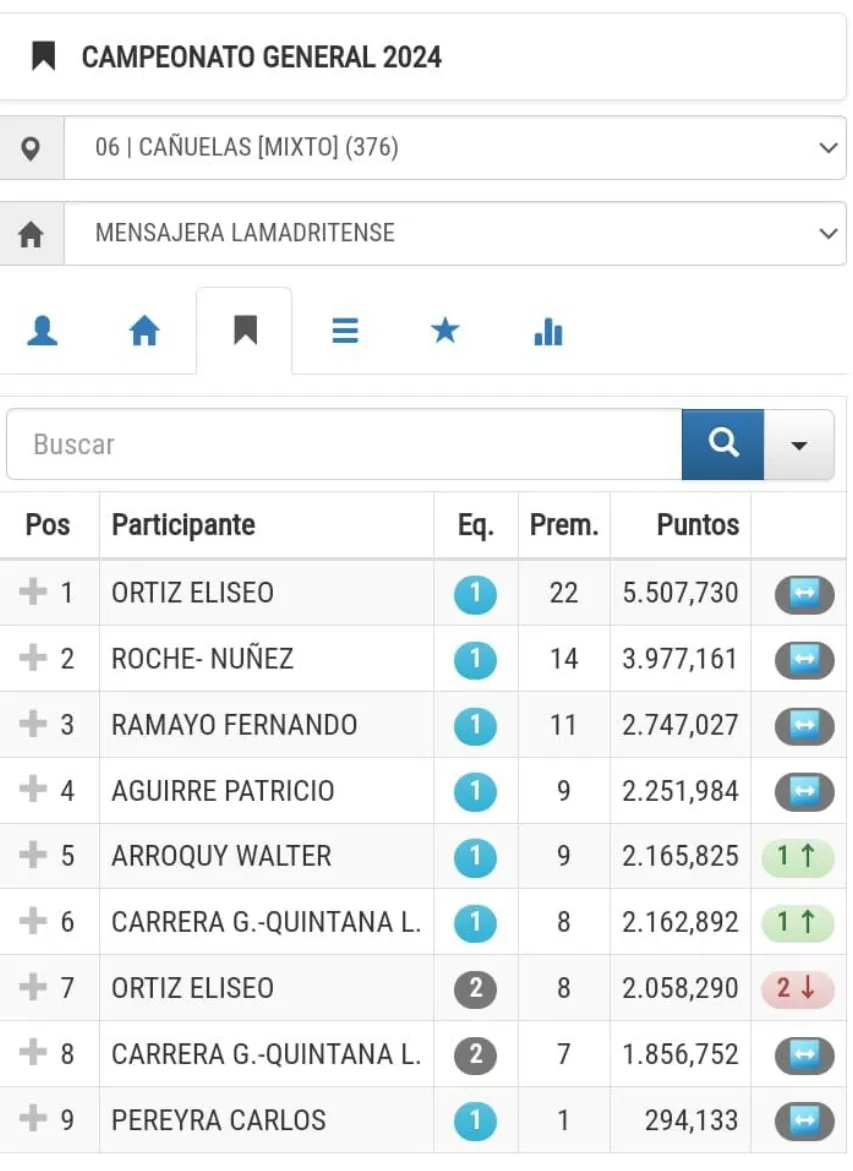Open the search options caret dropdown
The height and width of the screenshot is (1171, 853).
click(x=799, y=445)
